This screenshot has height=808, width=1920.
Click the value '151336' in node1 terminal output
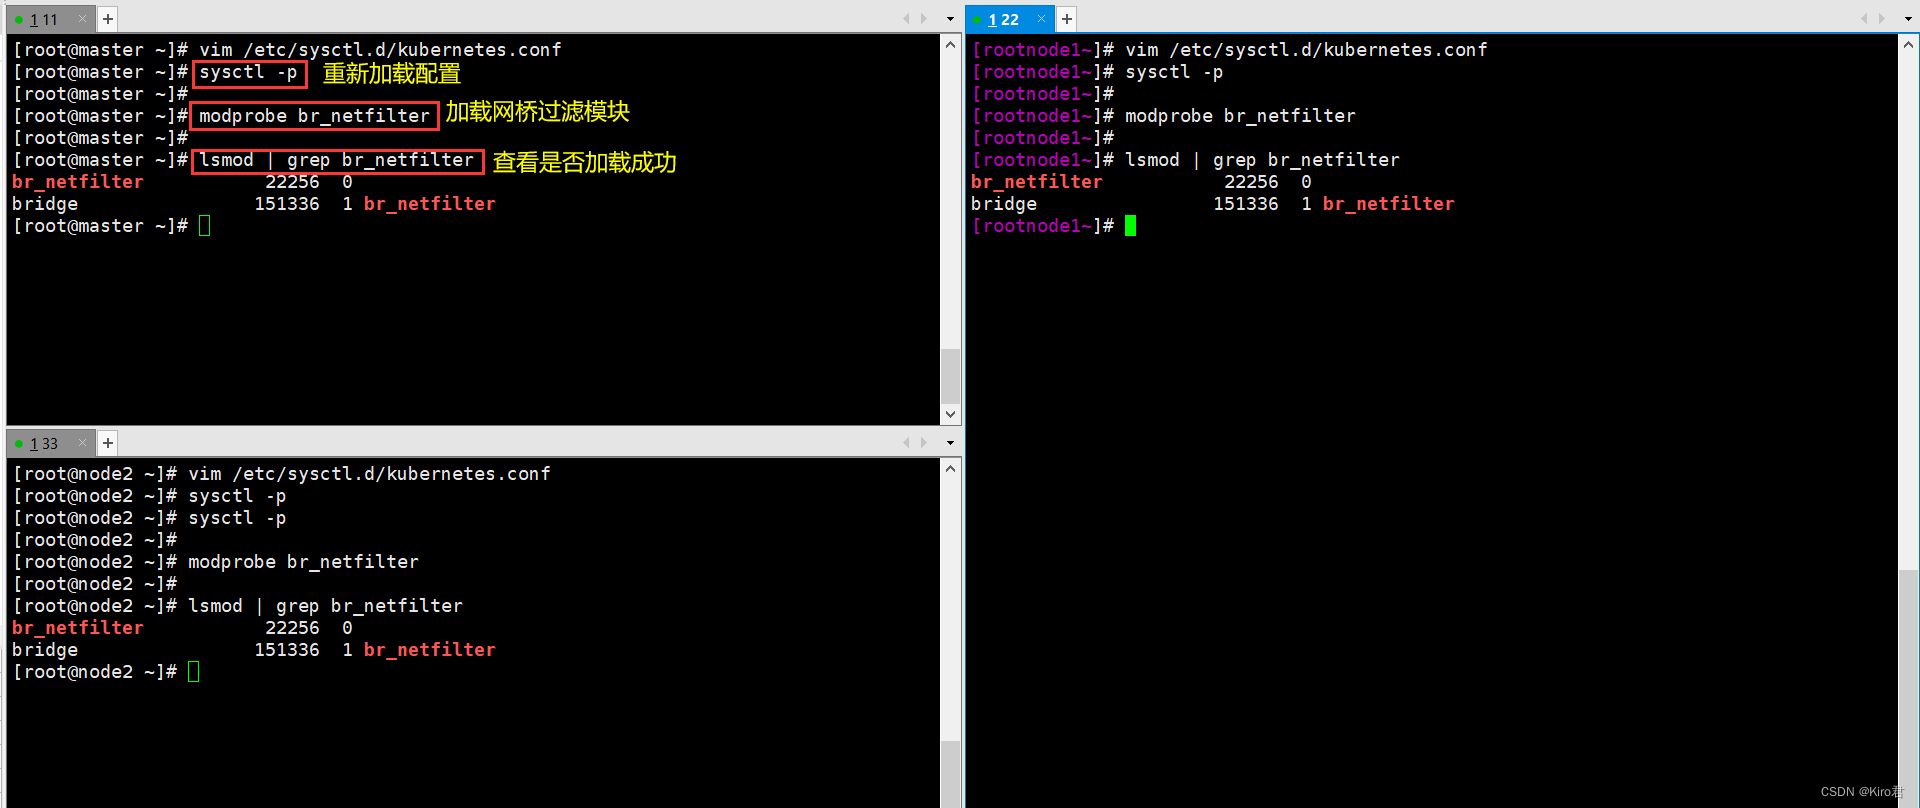(x=1246, y=204)
